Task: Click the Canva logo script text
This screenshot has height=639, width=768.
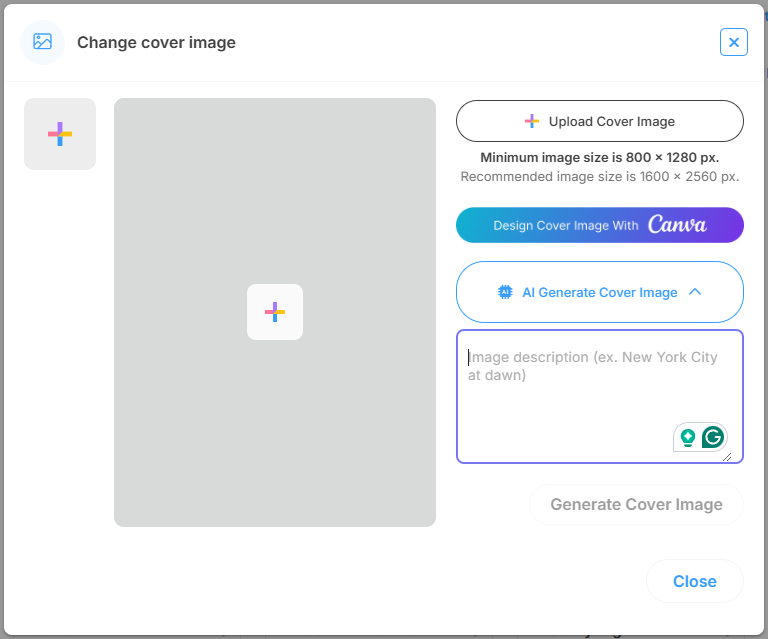Action: 677,225
